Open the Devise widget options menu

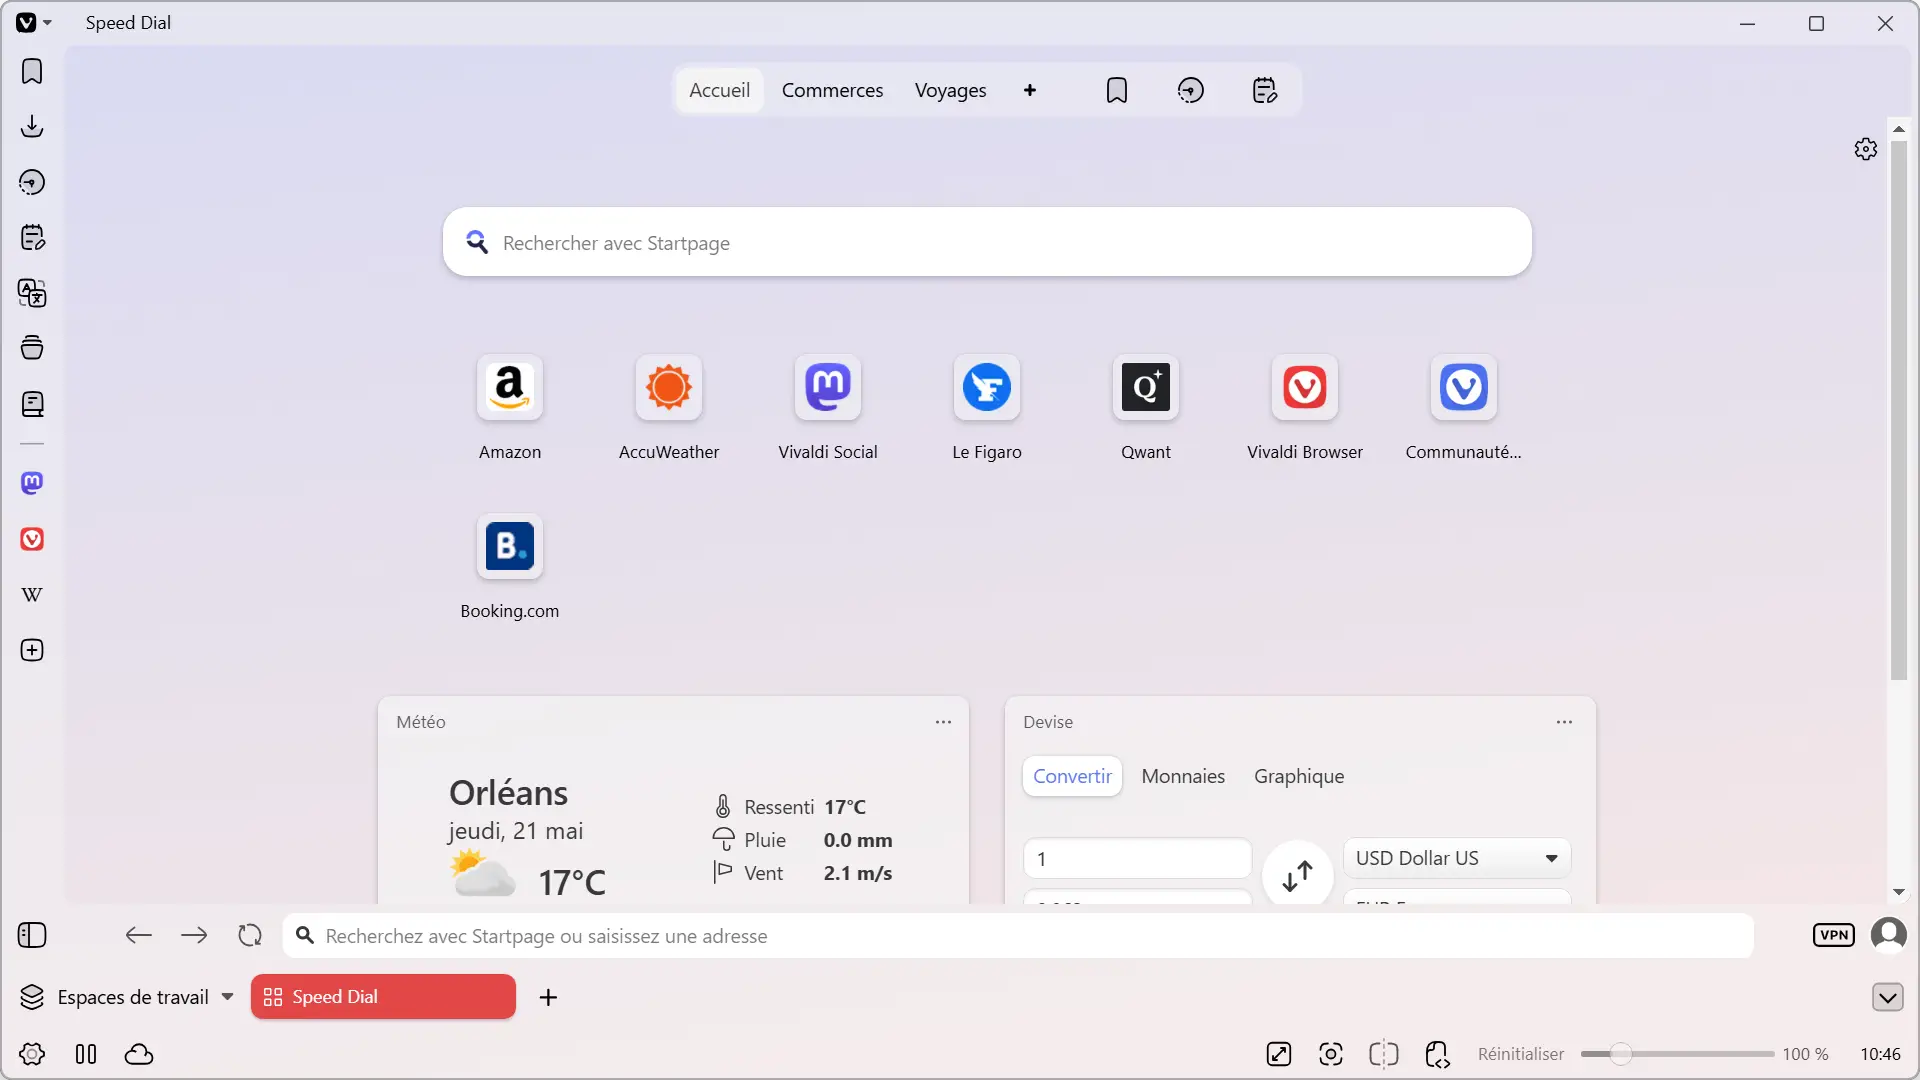1564,722
